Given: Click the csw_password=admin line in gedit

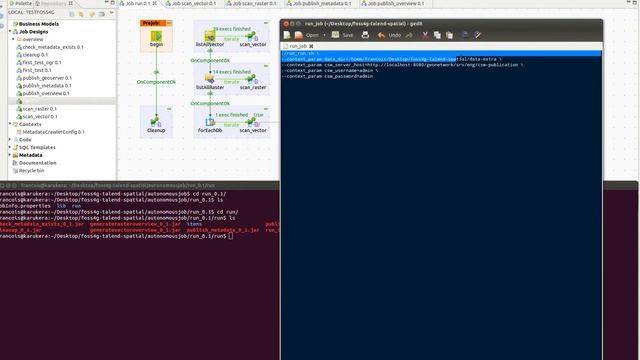Looking at the screenshot, I should [x=327, y=76].
